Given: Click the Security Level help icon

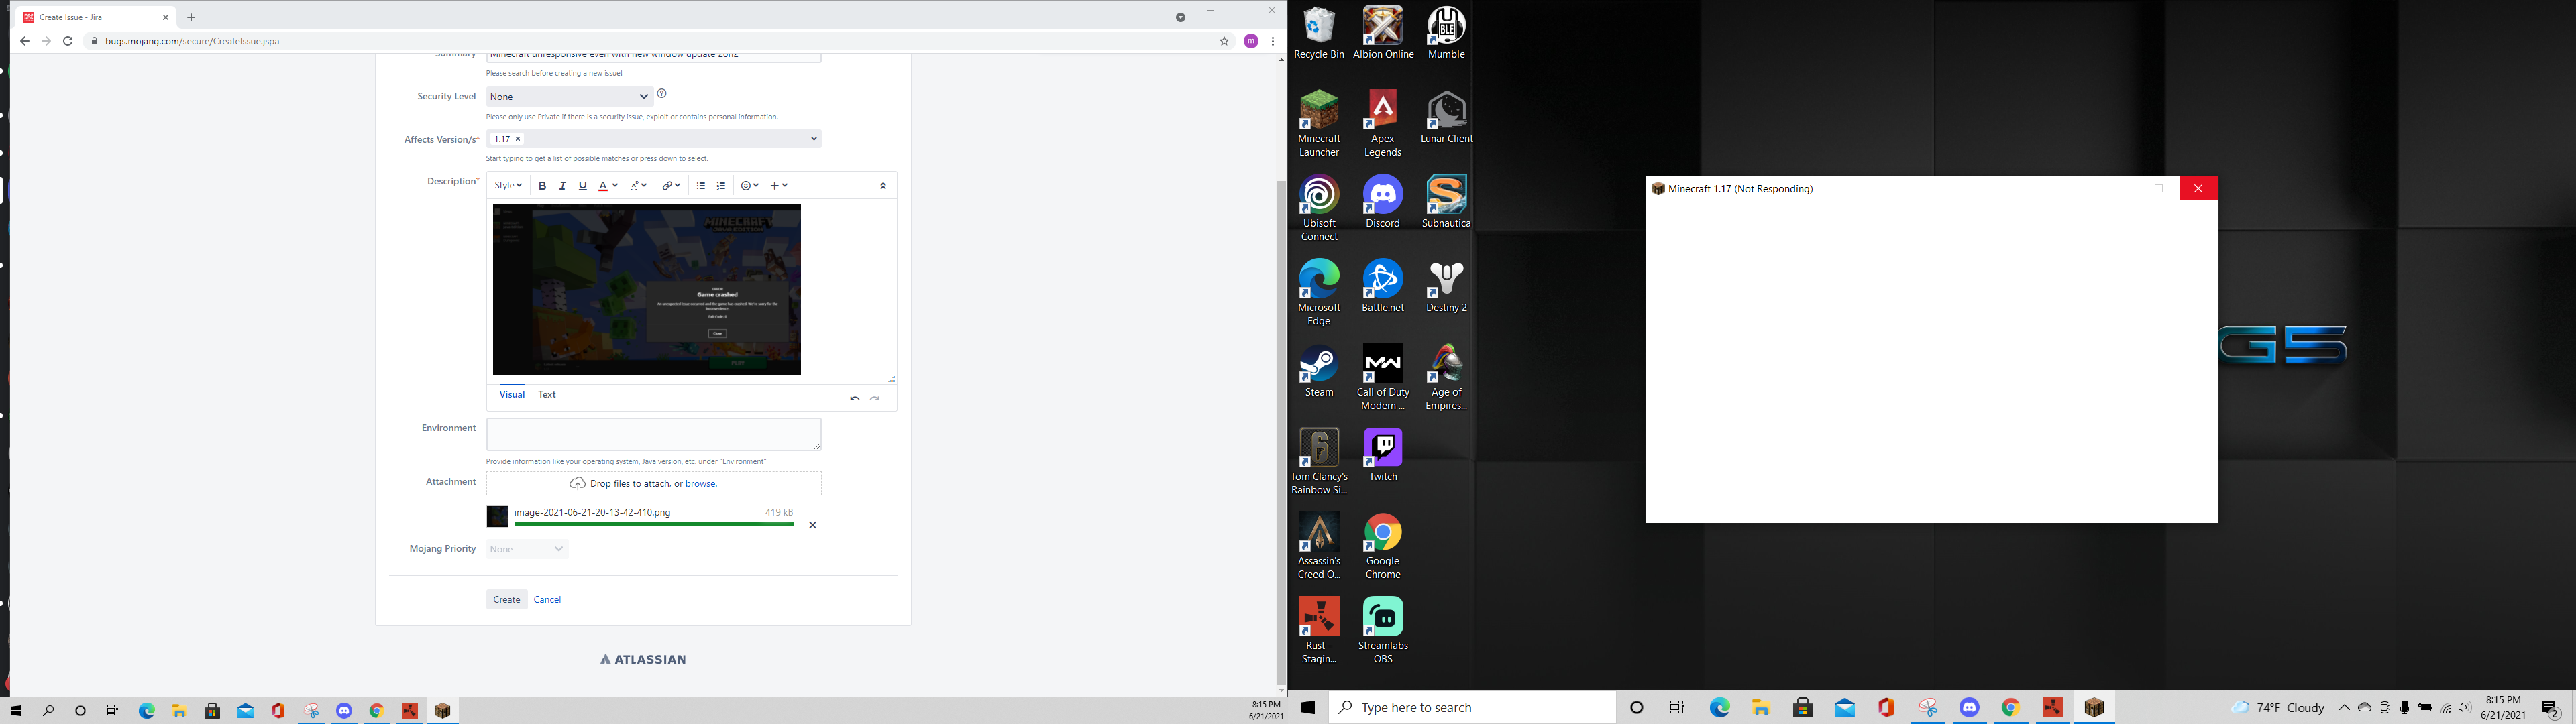Looking at the screenshot, I should coord(662,94).
